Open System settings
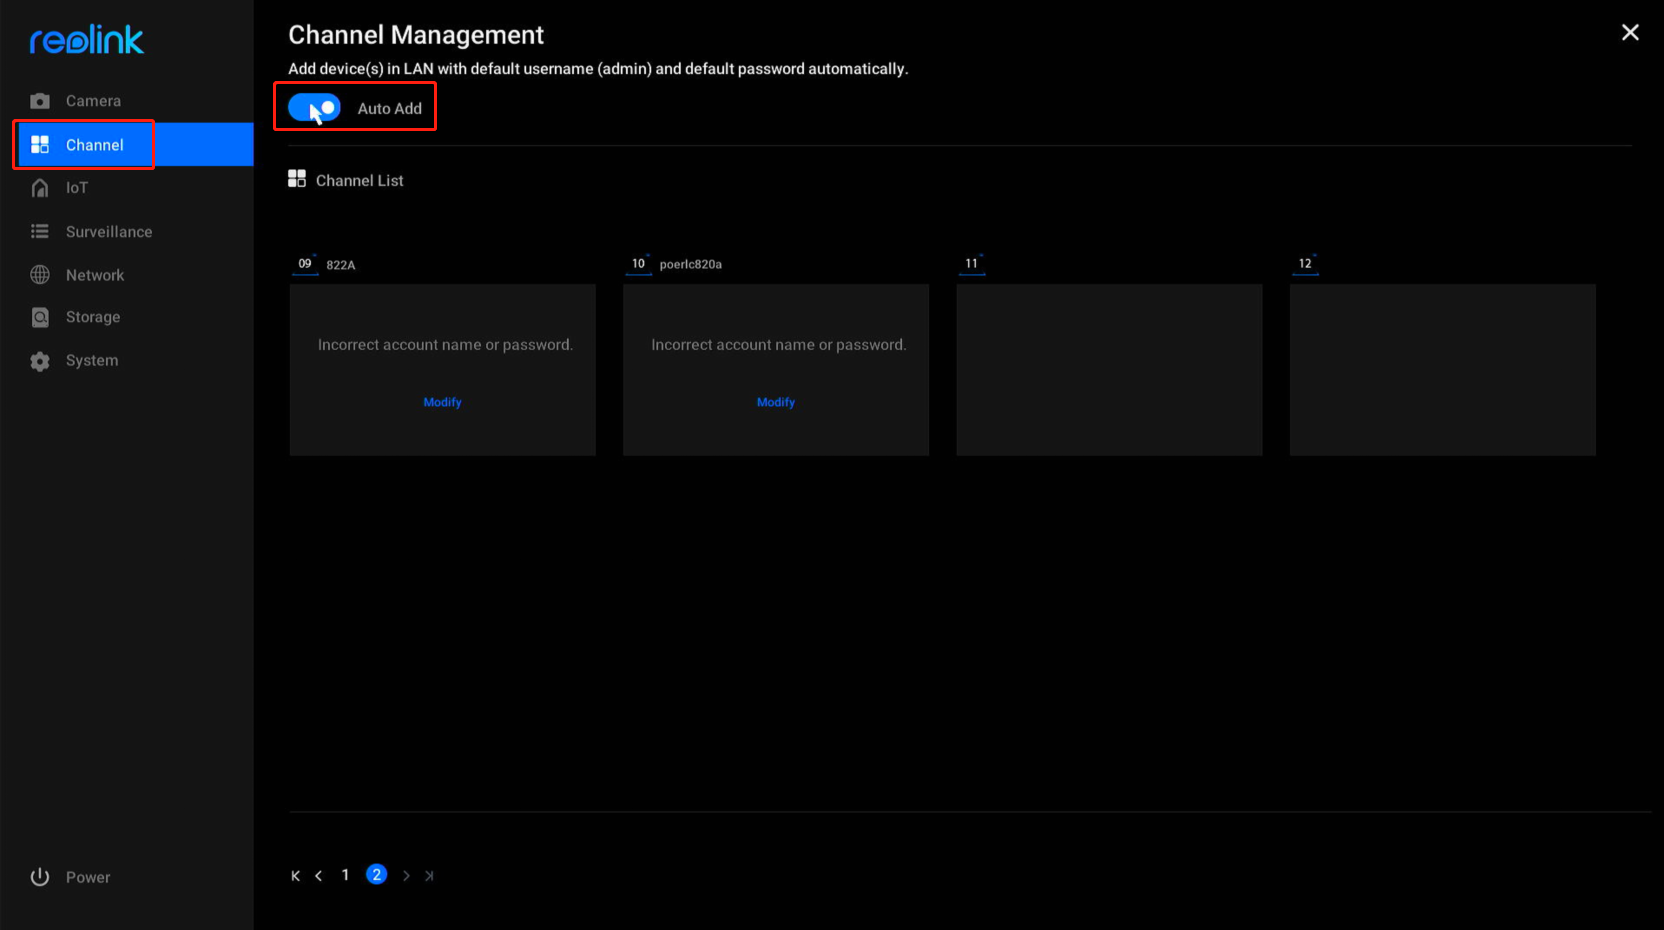The height and width of the screenshot is (930, 1664). coord(127,361)
